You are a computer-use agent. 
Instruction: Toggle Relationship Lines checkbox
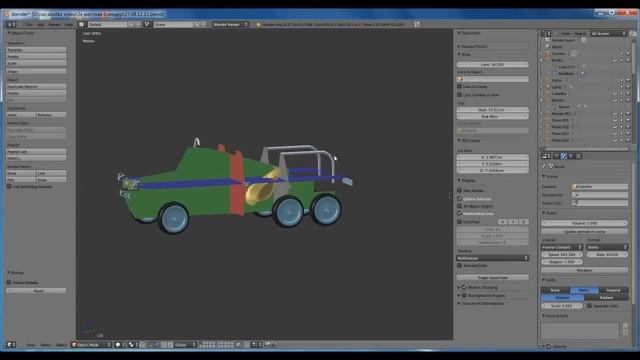tap(459, 213)
